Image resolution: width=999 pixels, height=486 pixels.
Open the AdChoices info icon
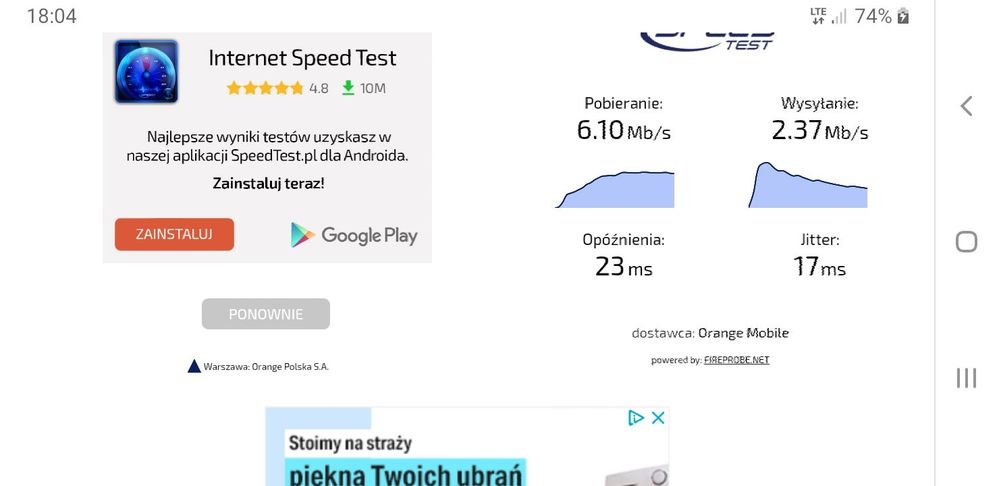(x=635, y=418)
